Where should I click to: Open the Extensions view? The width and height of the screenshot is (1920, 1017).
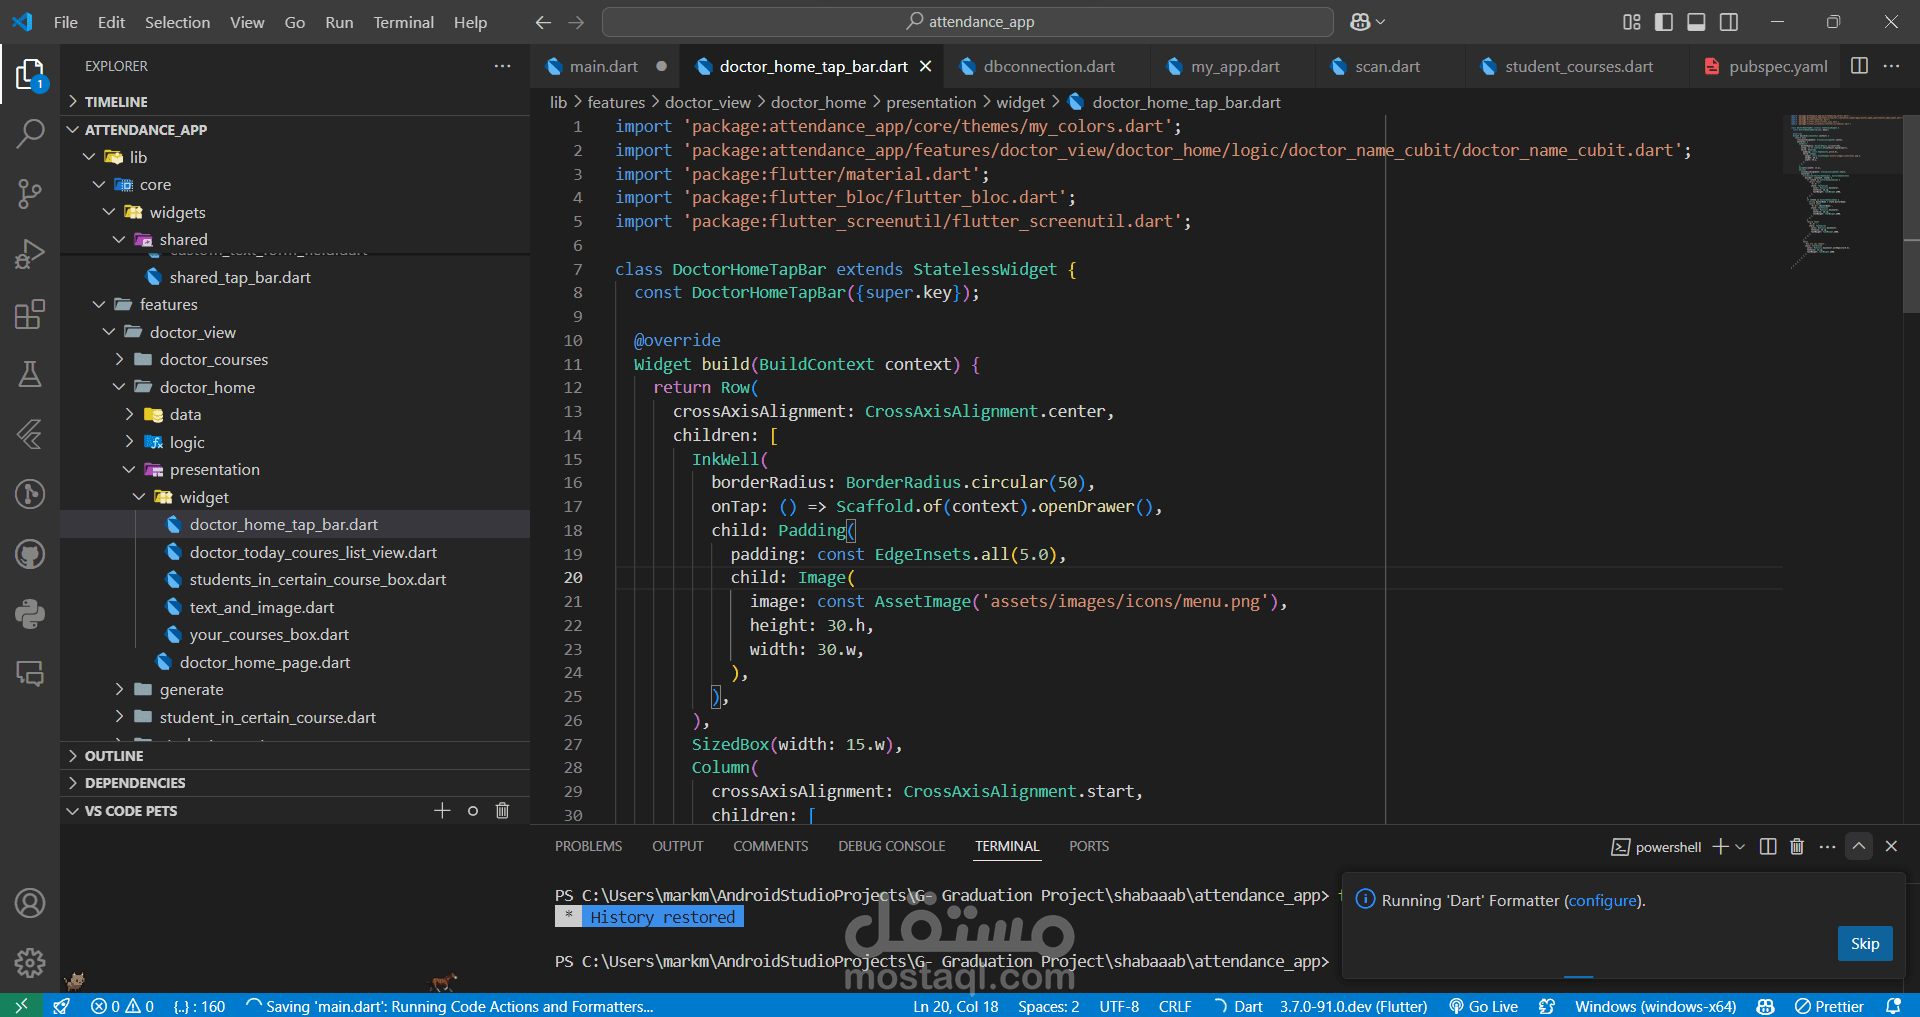coord(30,314)
